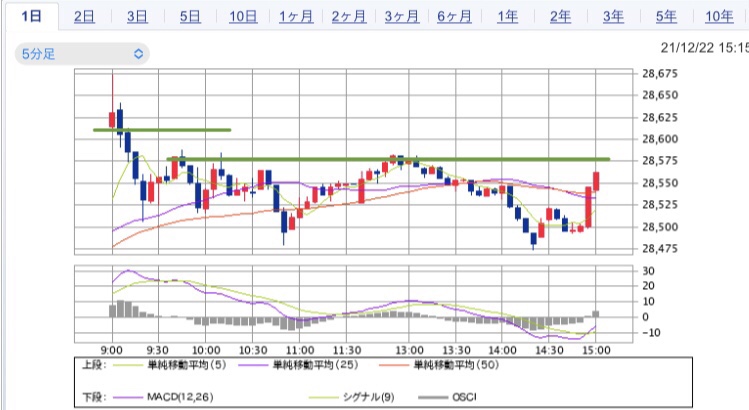Click the 14:30 time axis label
Screen dimensions: 749x410
pos(549,350)
